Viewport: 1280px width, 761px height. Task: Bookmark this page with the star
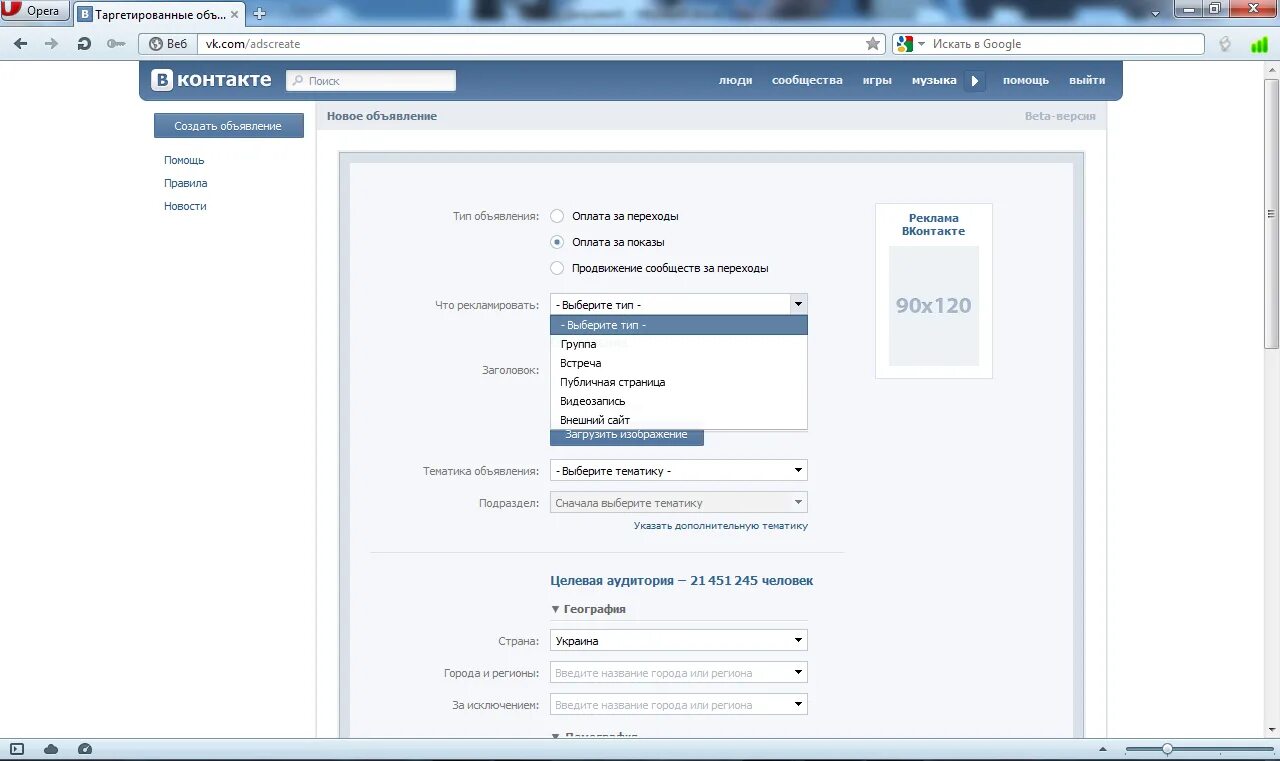click(x=873, y=44)
